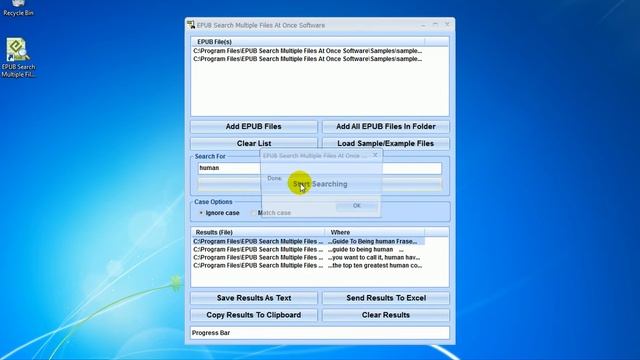640x360 pixels.
Task: Click the EPUB File(s) column header
Action: [308, 42]
